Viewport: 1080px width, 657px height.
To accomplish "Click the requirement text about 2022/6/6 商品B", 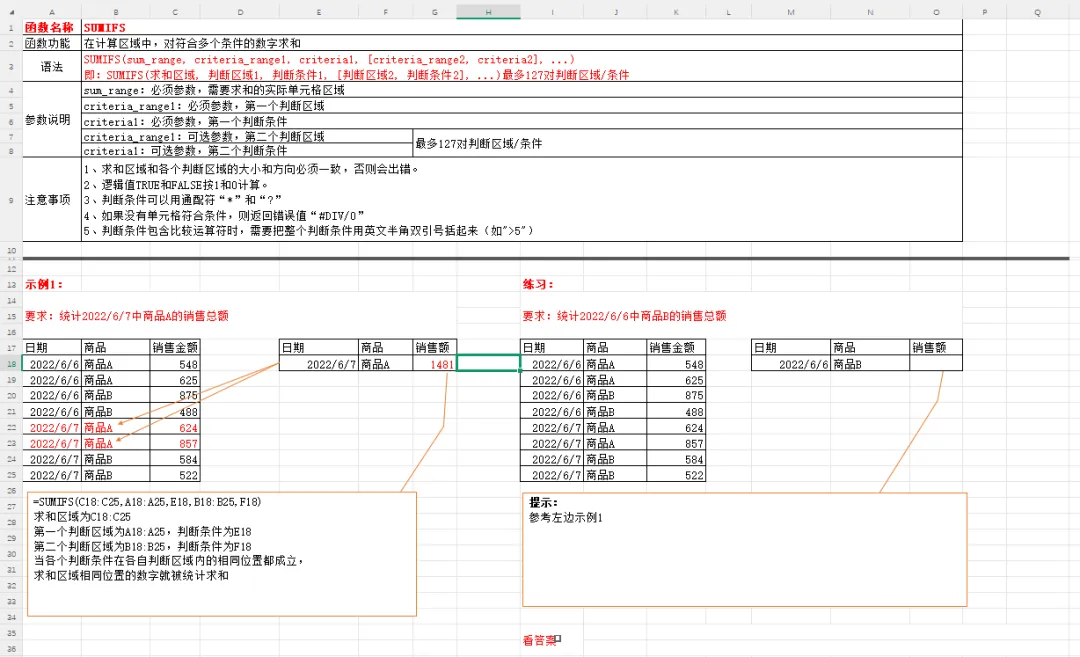I will (624, 315).
